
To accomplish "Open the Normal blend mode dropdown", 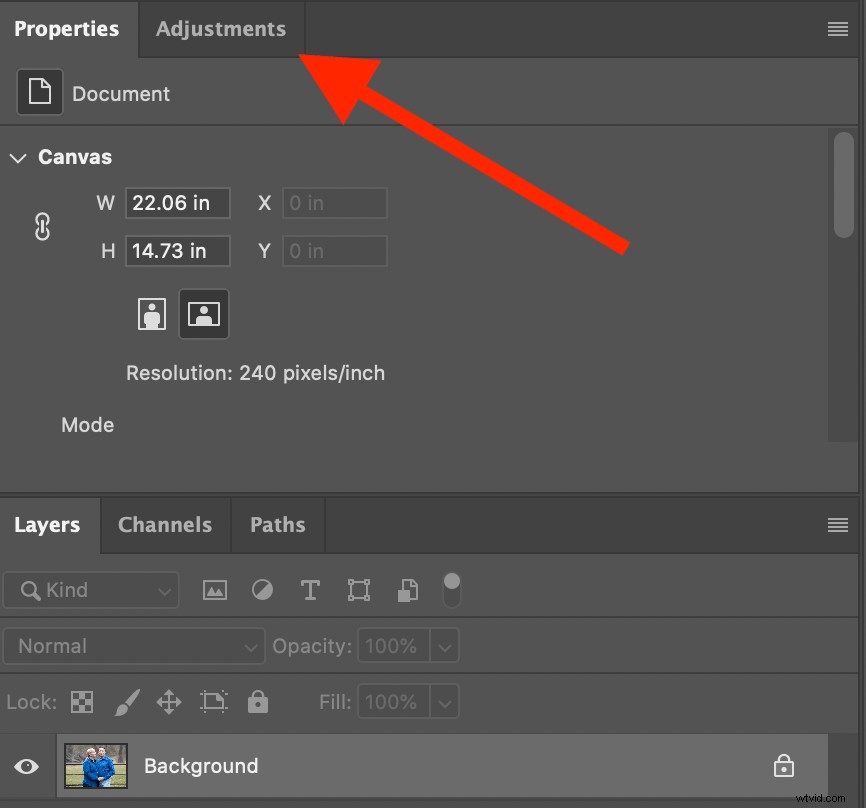I will coord(250,646).
